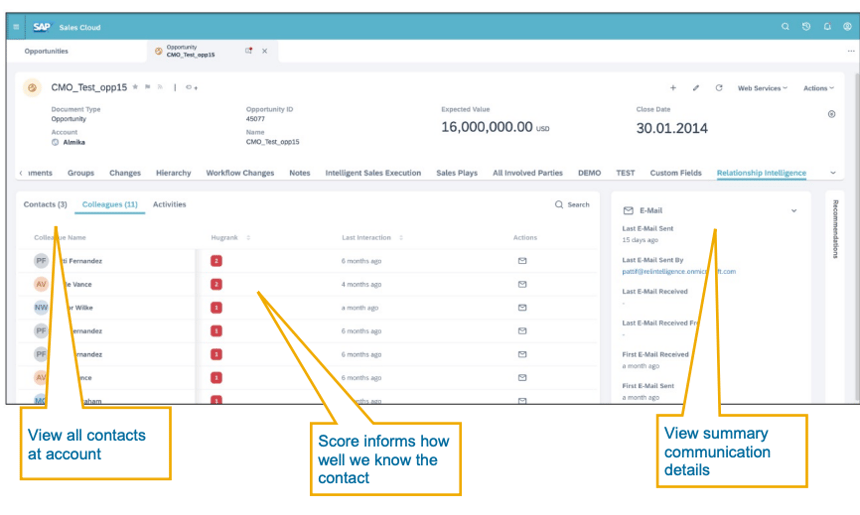Viewport: 860px width, 515px height.
Task: Select the Colleagues (11) tab
Action: point(110,204)
